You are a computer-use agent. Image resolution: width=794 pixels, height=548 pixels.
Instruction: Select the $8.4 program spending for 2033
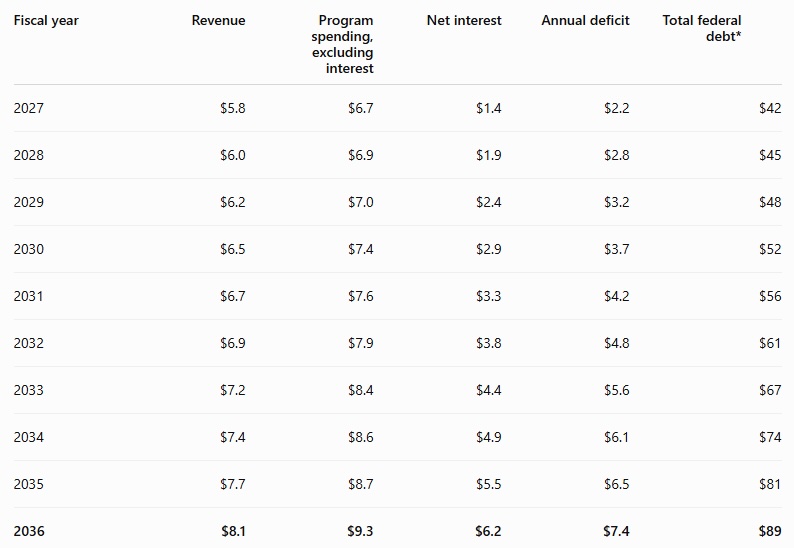(x=361, y=390)
